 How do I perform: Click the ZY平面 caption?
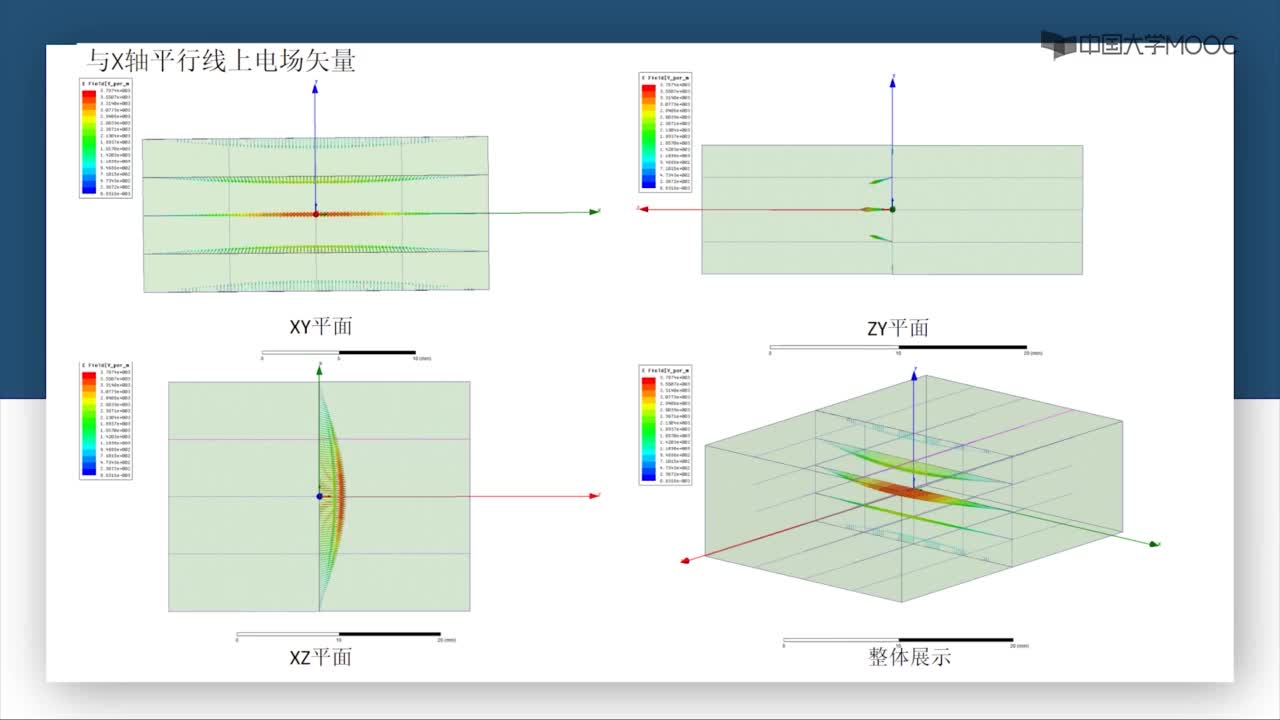point(897,328)
